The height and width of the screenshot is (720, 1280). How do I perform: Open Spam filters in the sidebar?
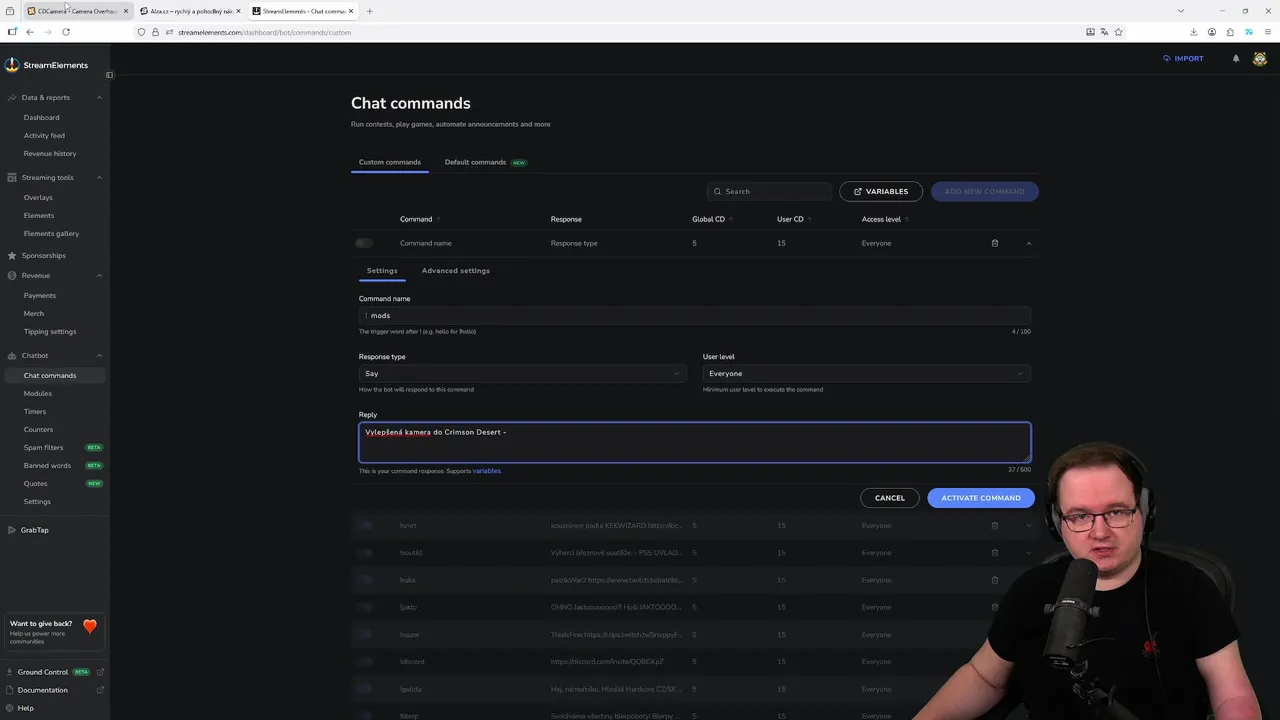pyautogui.click(x=43, y=447)
